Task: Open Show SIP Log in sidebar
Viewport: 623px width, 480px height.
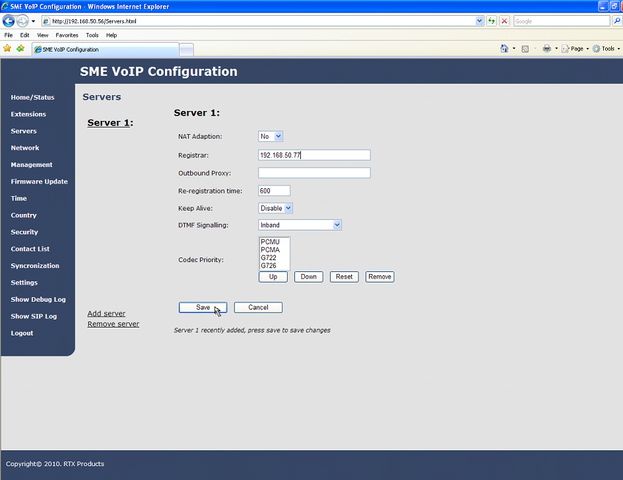Action: 33,316
